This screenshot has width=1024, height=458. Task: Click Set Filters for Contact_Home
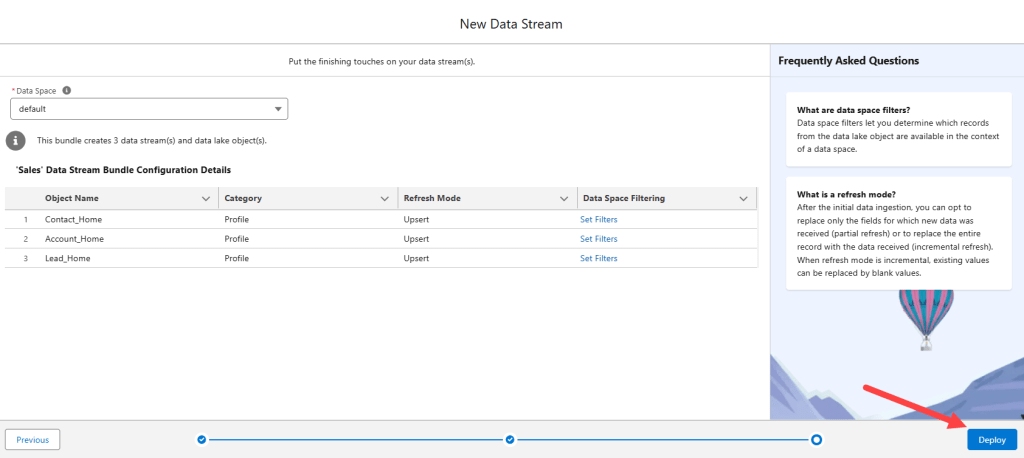pyautogui.click(x=599, y=219)
